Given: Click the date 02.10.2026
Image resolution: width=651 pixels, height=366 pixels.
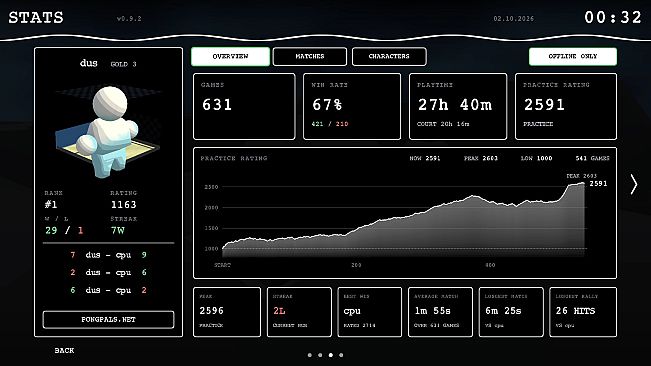Looking at the screenshot, I should 514,19.
